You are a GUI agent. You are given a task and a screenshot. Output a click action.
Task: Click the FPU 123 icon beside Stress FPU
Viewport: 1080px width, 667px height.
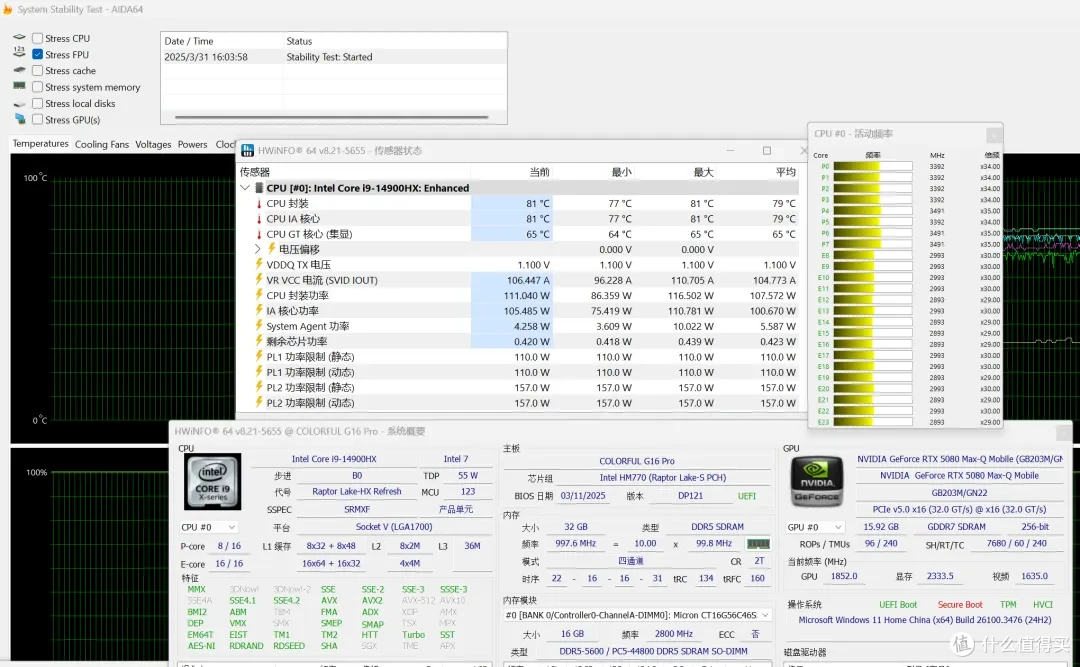(19, 52)
